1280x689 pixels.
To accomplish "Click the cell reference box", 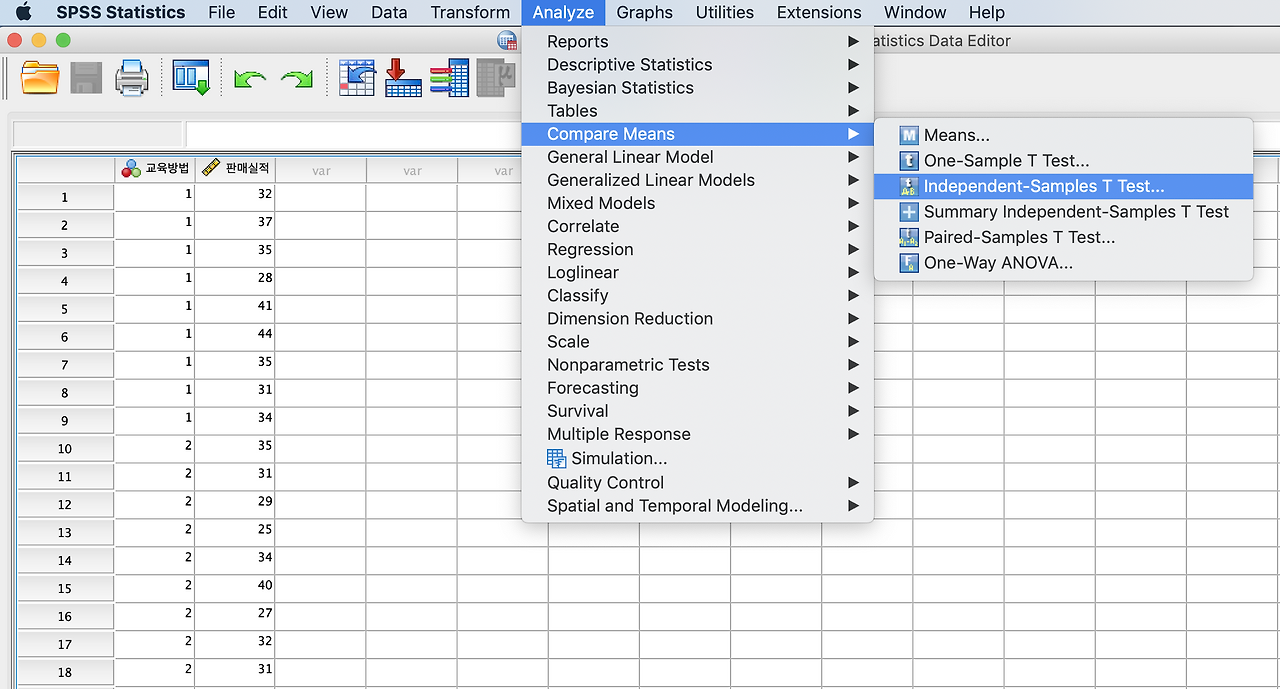I will 97,134.
